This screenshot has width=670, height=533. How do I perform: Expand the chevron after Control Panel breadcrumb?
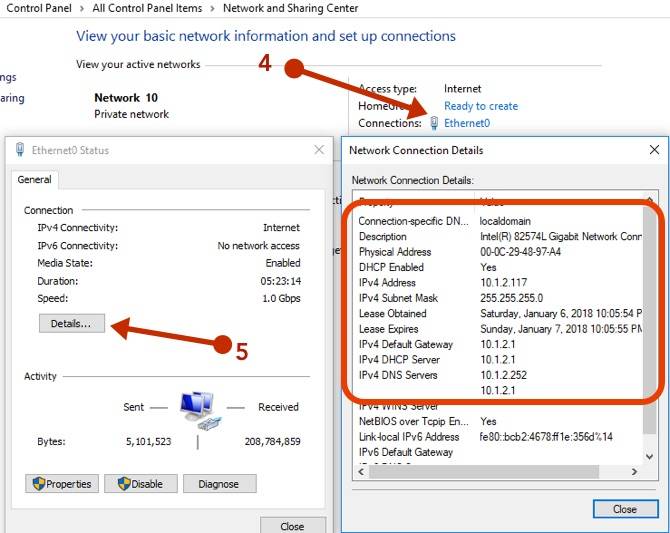coord(82,8)
